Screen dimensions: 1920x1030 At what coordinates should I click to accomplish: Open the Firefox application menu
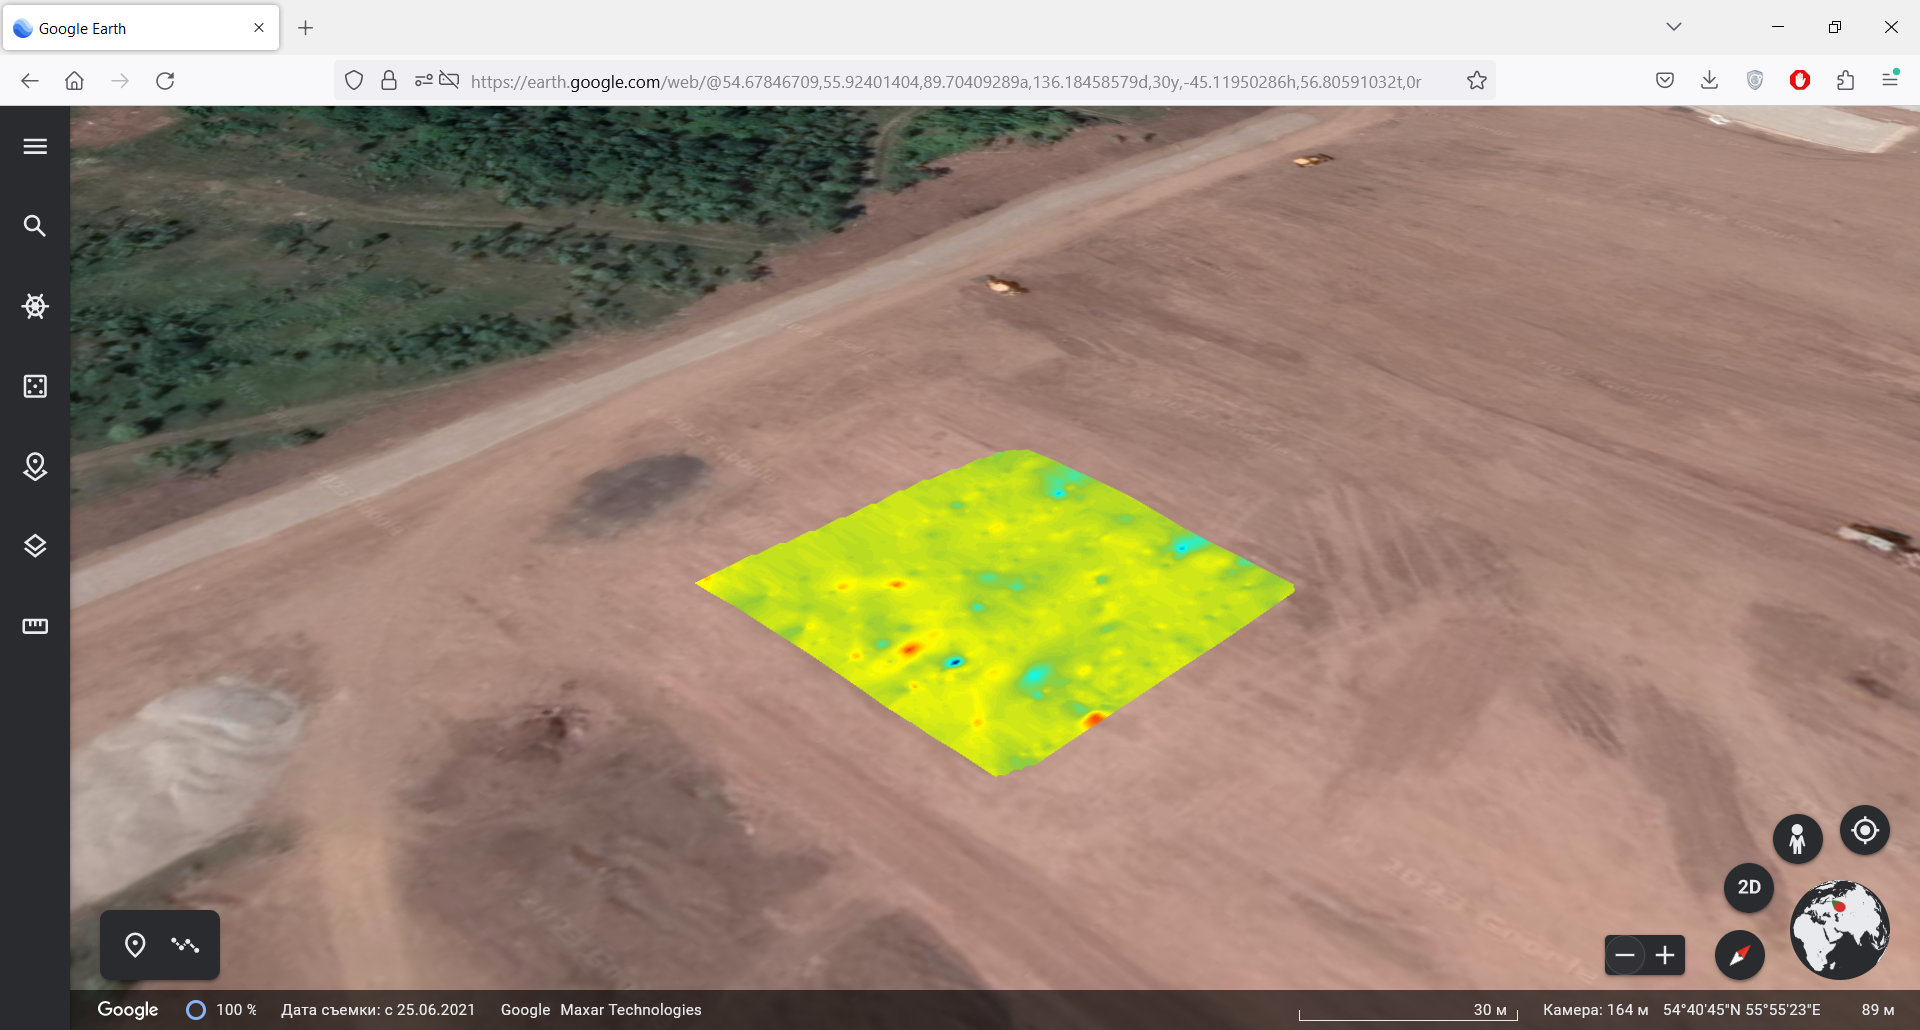(1890, 80)
